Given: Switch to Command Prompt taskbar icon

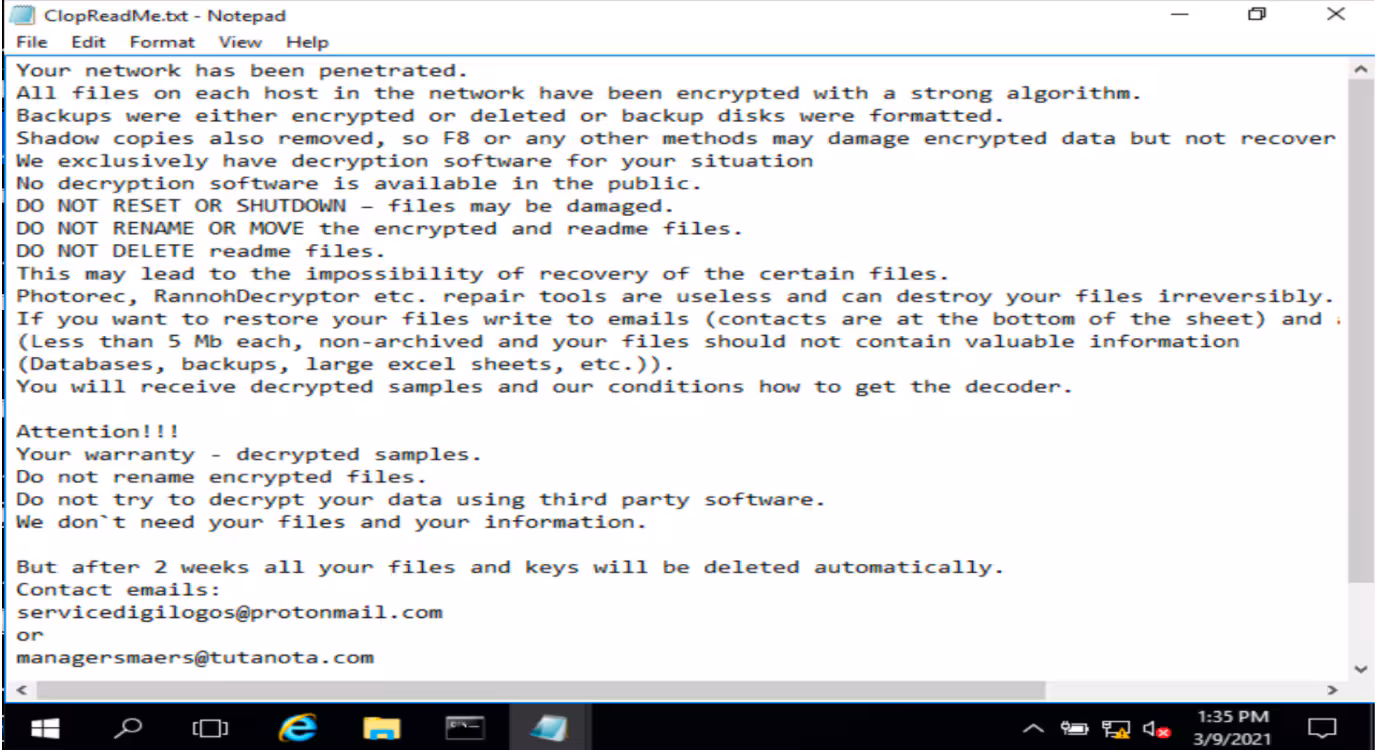Looking at the screenshot, I should point(465,728).
